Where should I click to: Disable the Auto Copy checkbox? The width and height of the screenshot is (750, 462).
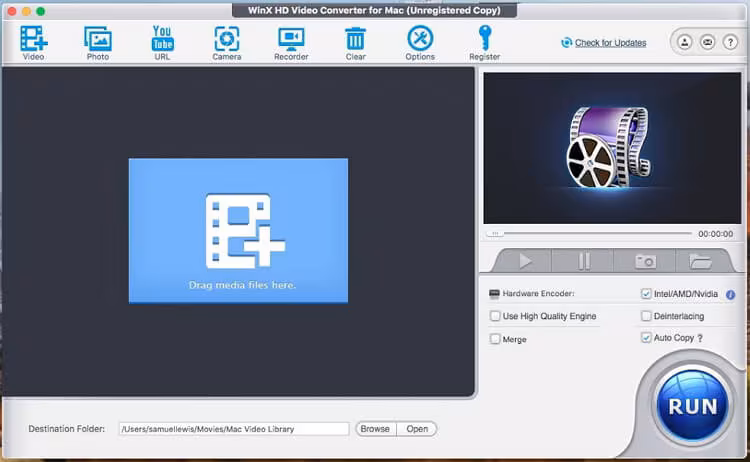pyautogui.click(x=646, y=338)
